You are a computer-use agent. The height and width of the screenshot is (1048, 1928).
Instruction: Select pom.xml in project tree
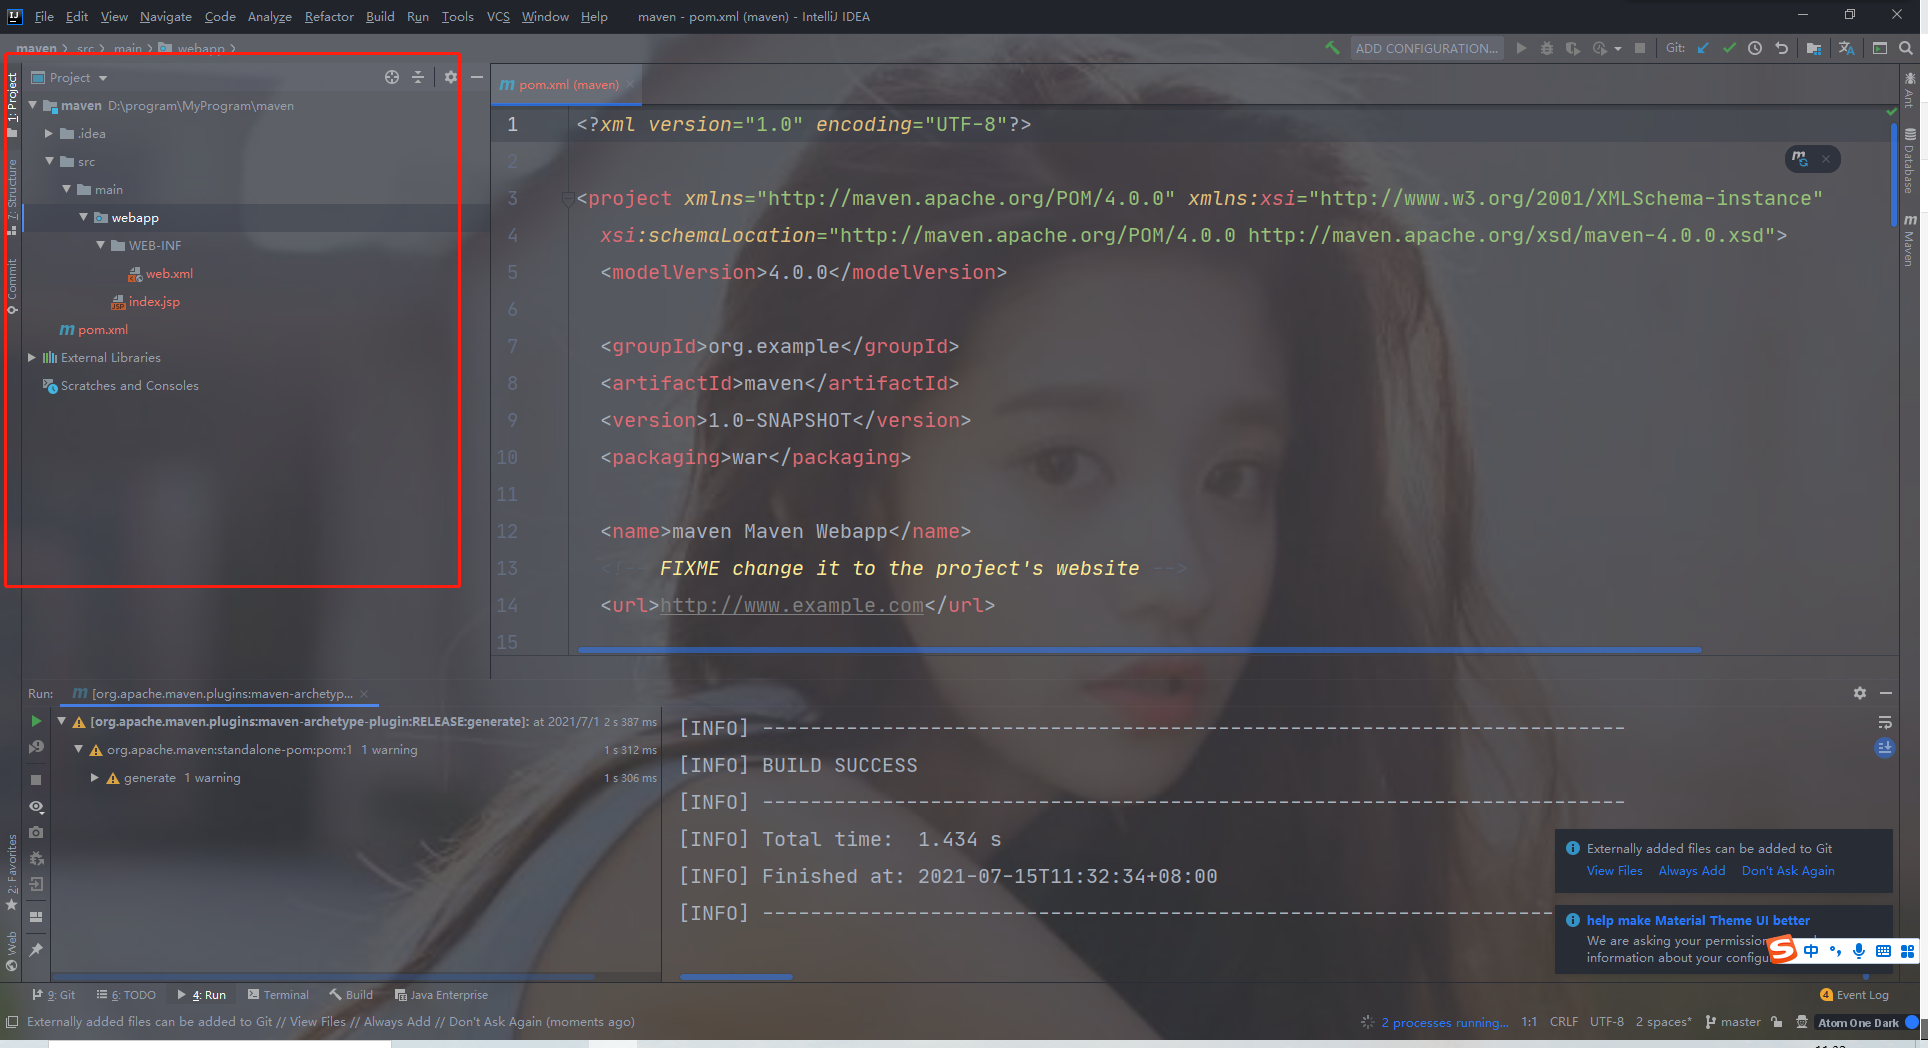click(103, 329)
